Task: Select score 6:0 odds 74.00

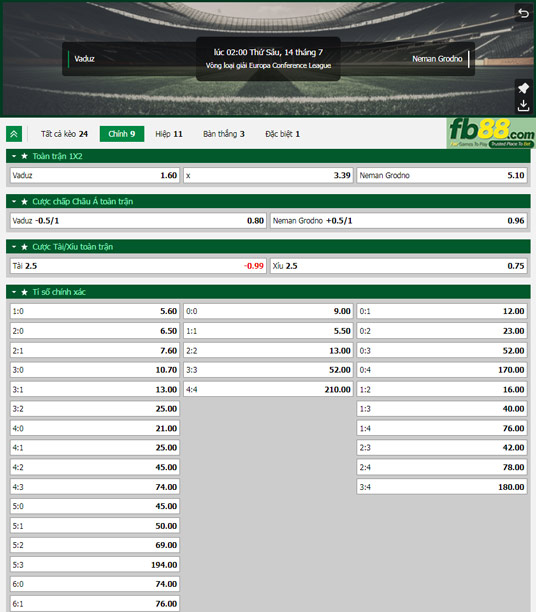Action: click(94, 584)
